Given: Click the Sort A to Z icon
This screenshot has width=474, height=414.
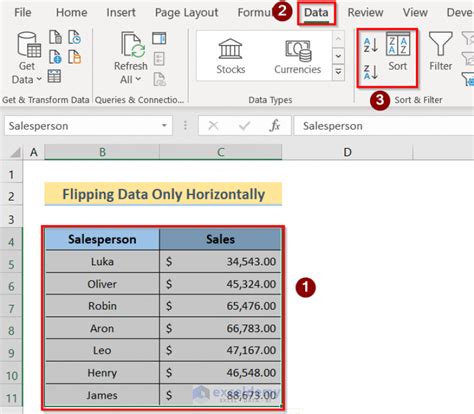Looking at the screenshot, I should pyautogui.click(x=371, y=45).
